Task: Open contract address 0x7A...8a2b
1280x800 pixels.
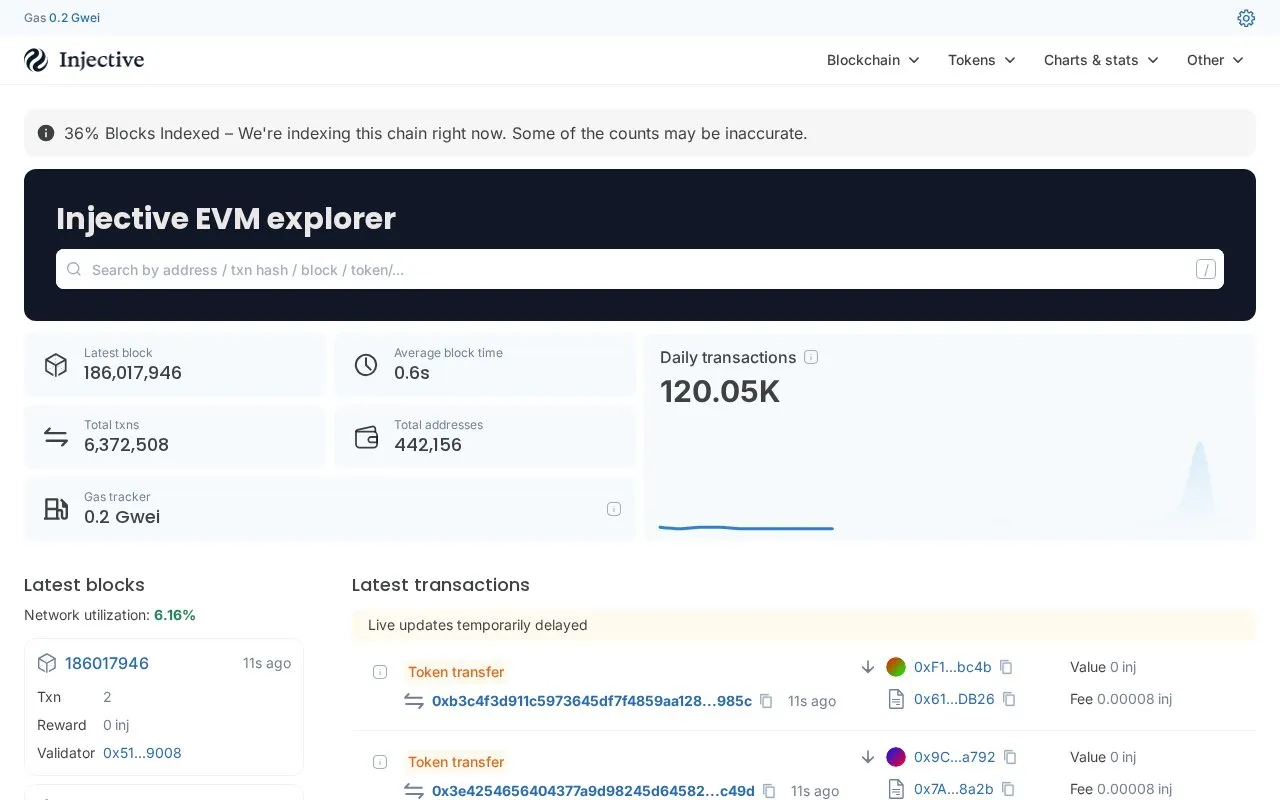Action: 954,789
